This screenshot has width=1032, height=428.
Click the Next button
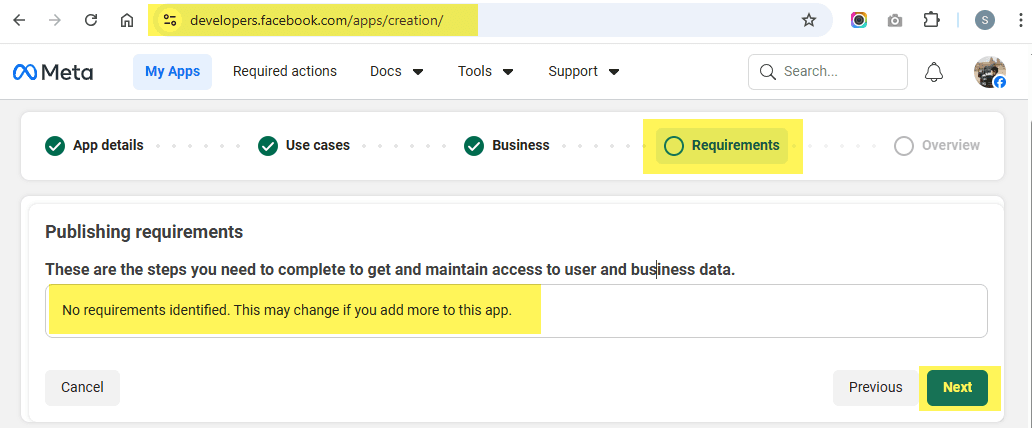coord(957,388)
